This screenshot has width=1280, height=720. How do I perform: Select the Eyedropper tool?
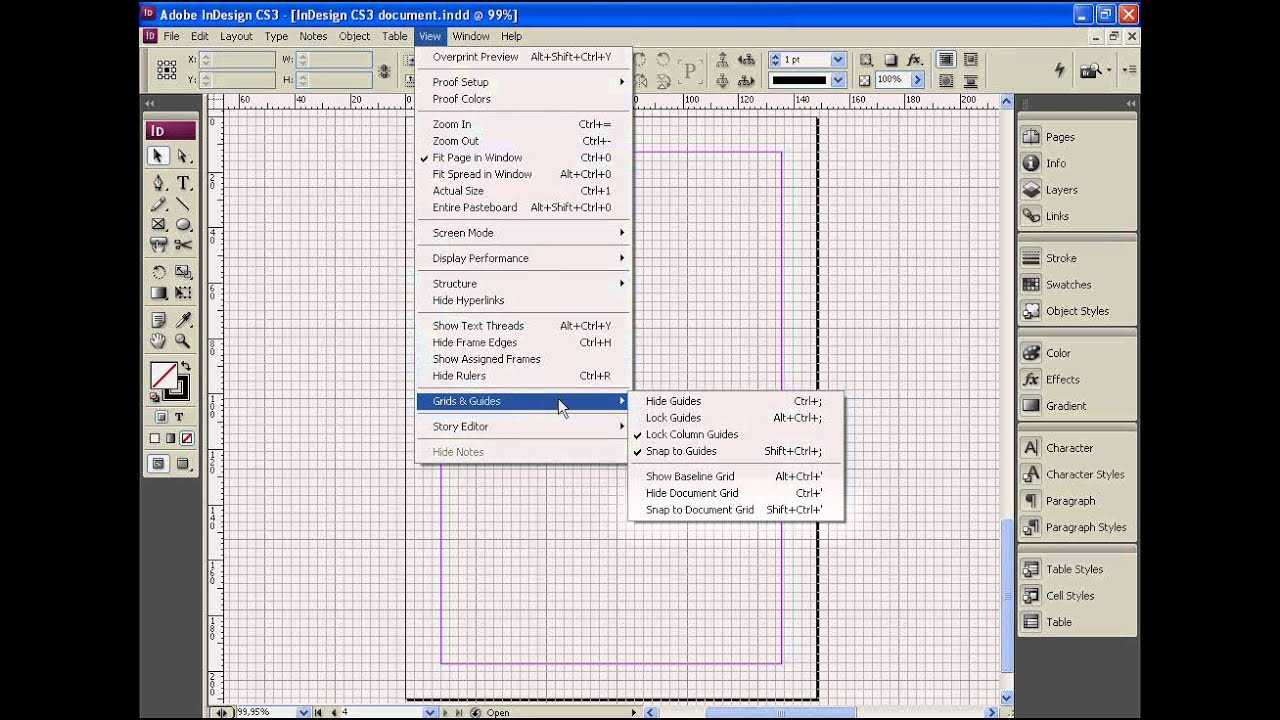click(183, 320)
